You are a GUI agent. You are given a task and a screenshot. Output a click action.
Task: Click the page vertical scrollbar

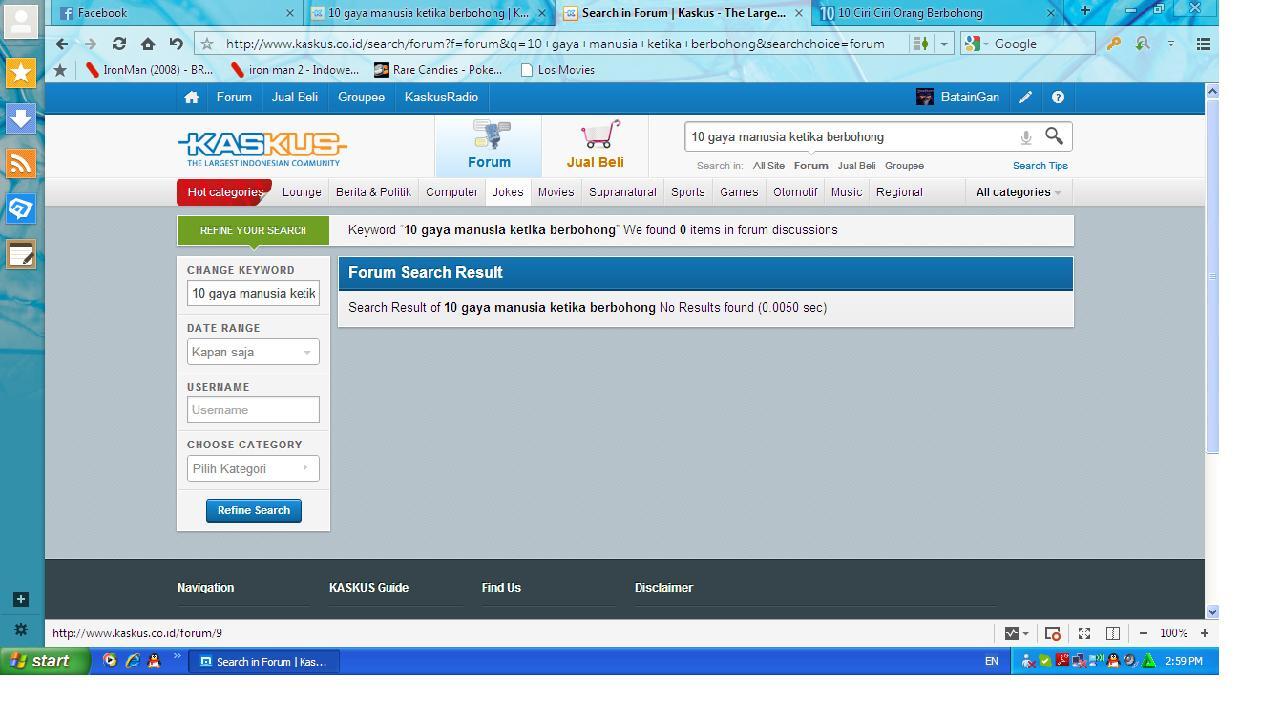[1212, 275]
